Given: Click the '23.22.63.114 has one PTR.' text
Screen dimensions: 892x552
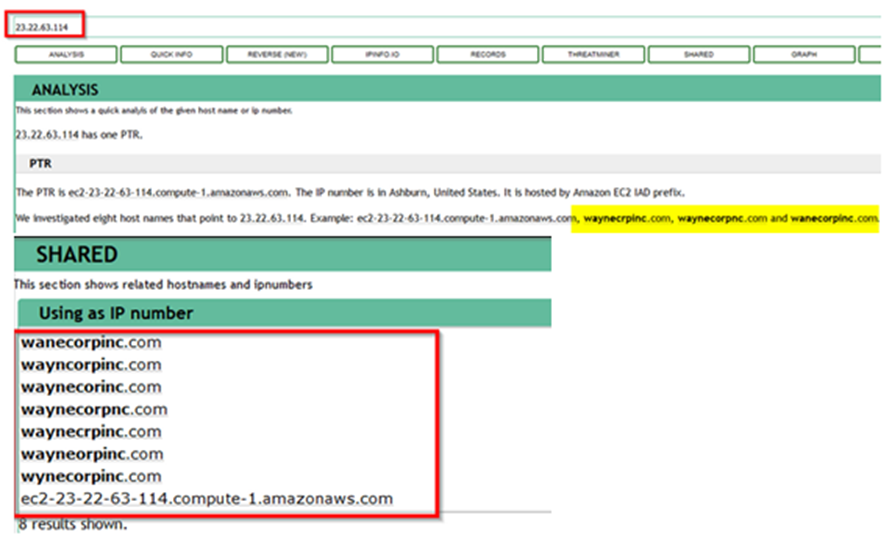Looking at the screenshot, I should [x=79, y=135].
